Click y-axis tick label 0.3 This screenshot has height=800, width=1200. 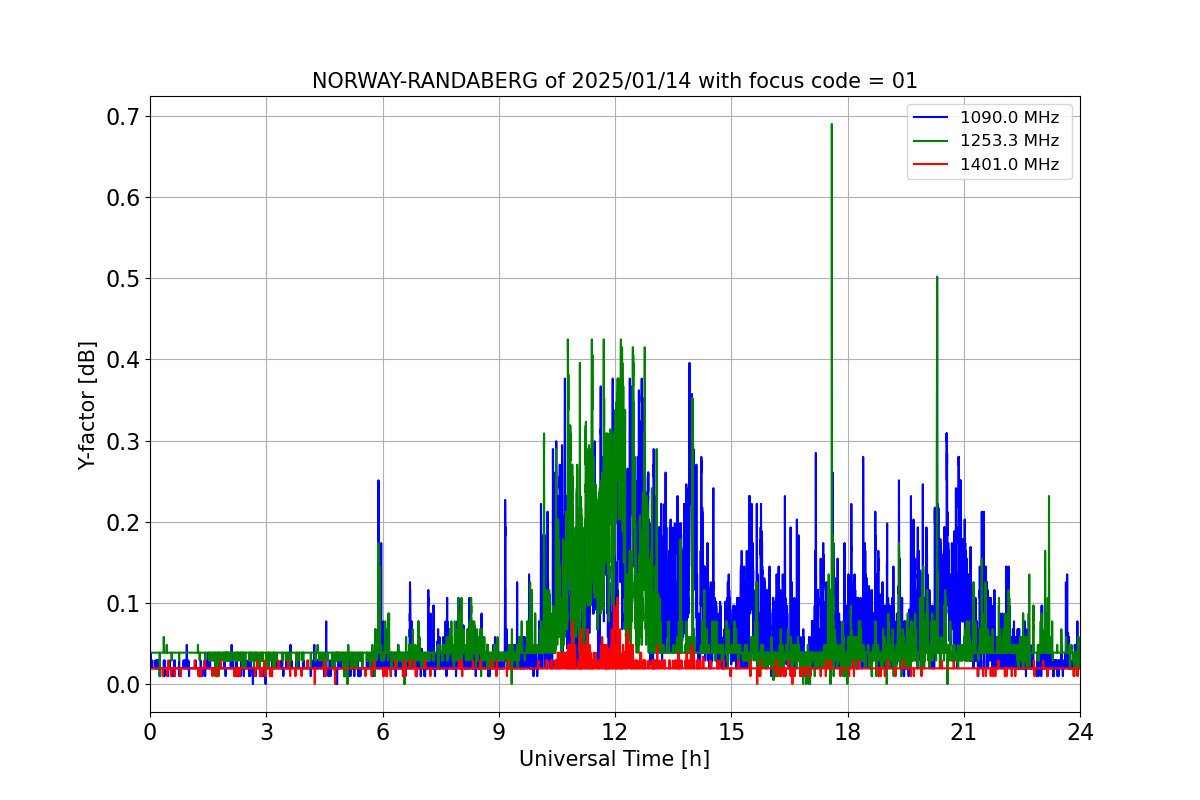coord(123,441)
